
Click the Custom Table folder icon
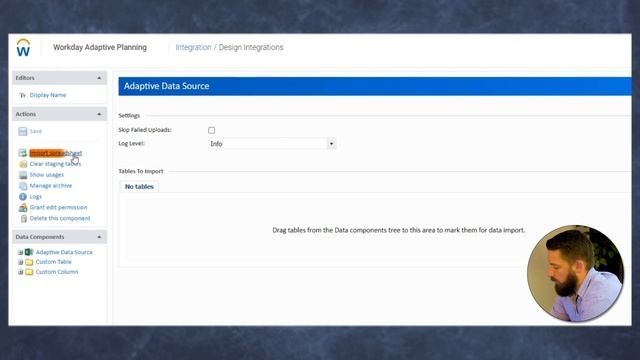(29, 262)
